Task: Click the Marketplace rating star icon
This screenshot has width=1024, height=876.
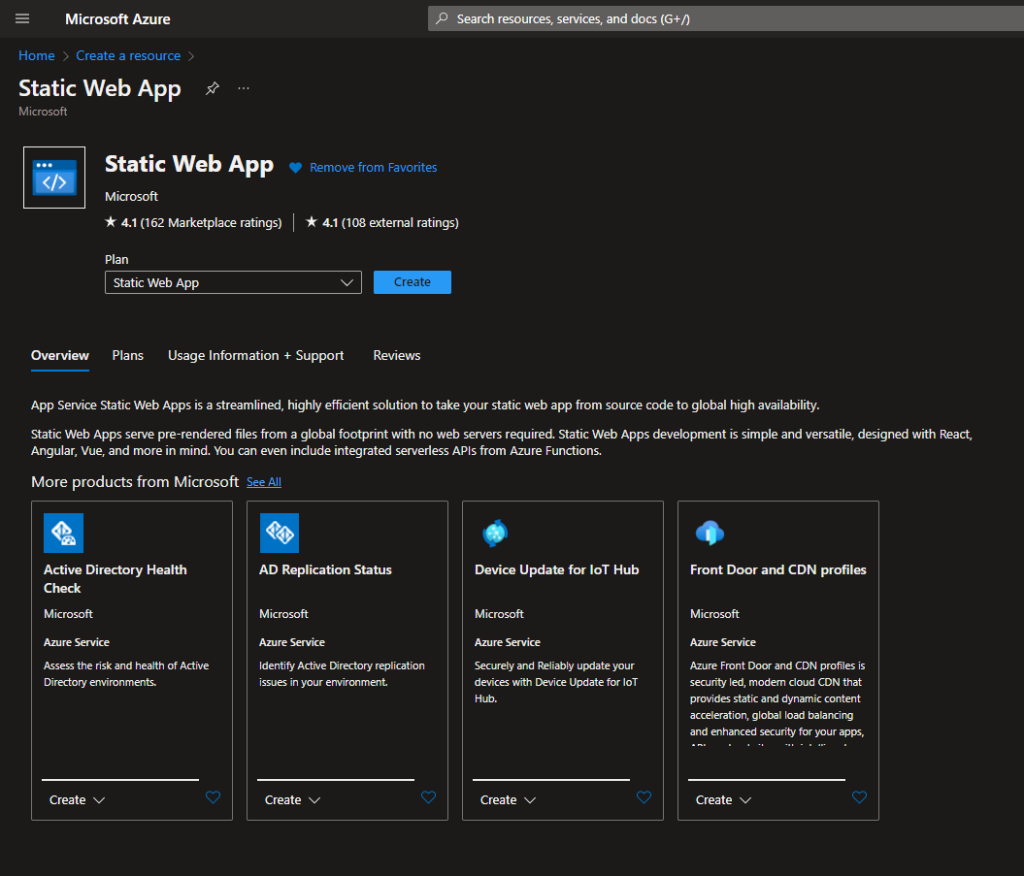Action: coord(110,222)
